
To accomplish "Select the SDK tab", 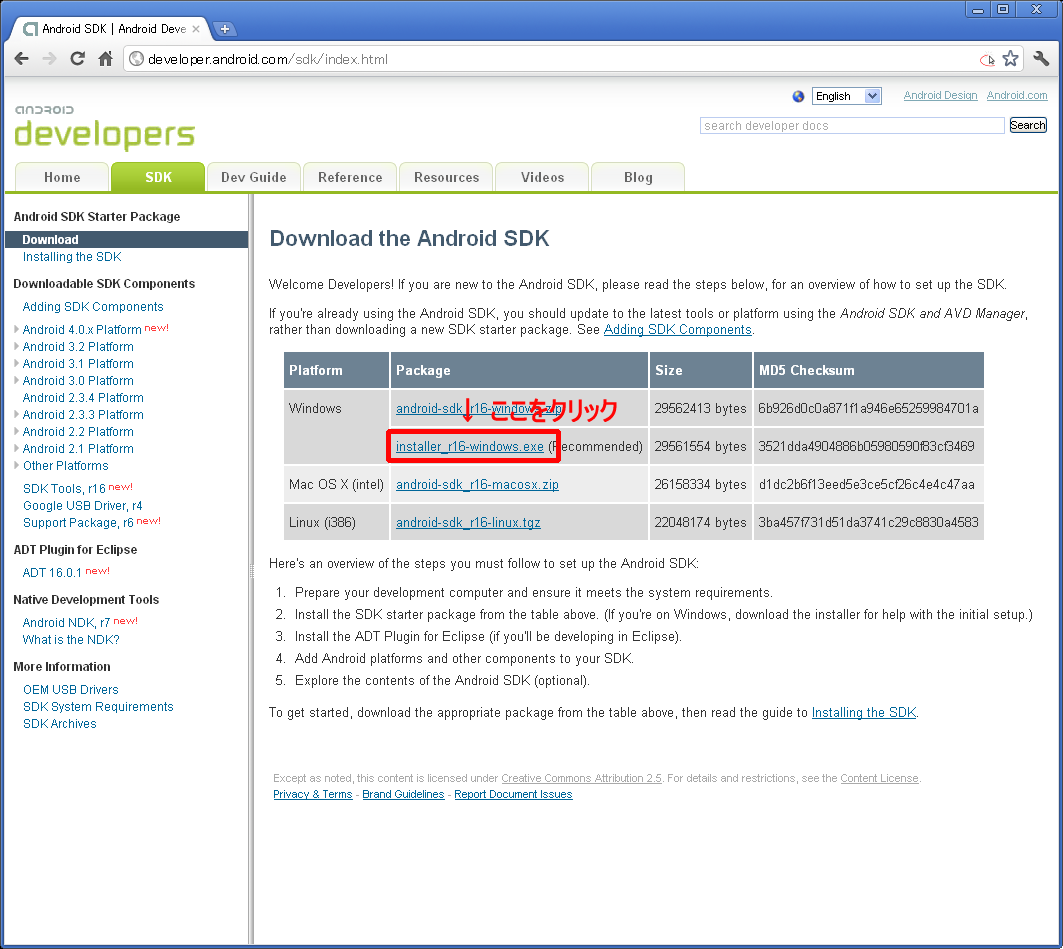I will (158, 177).
